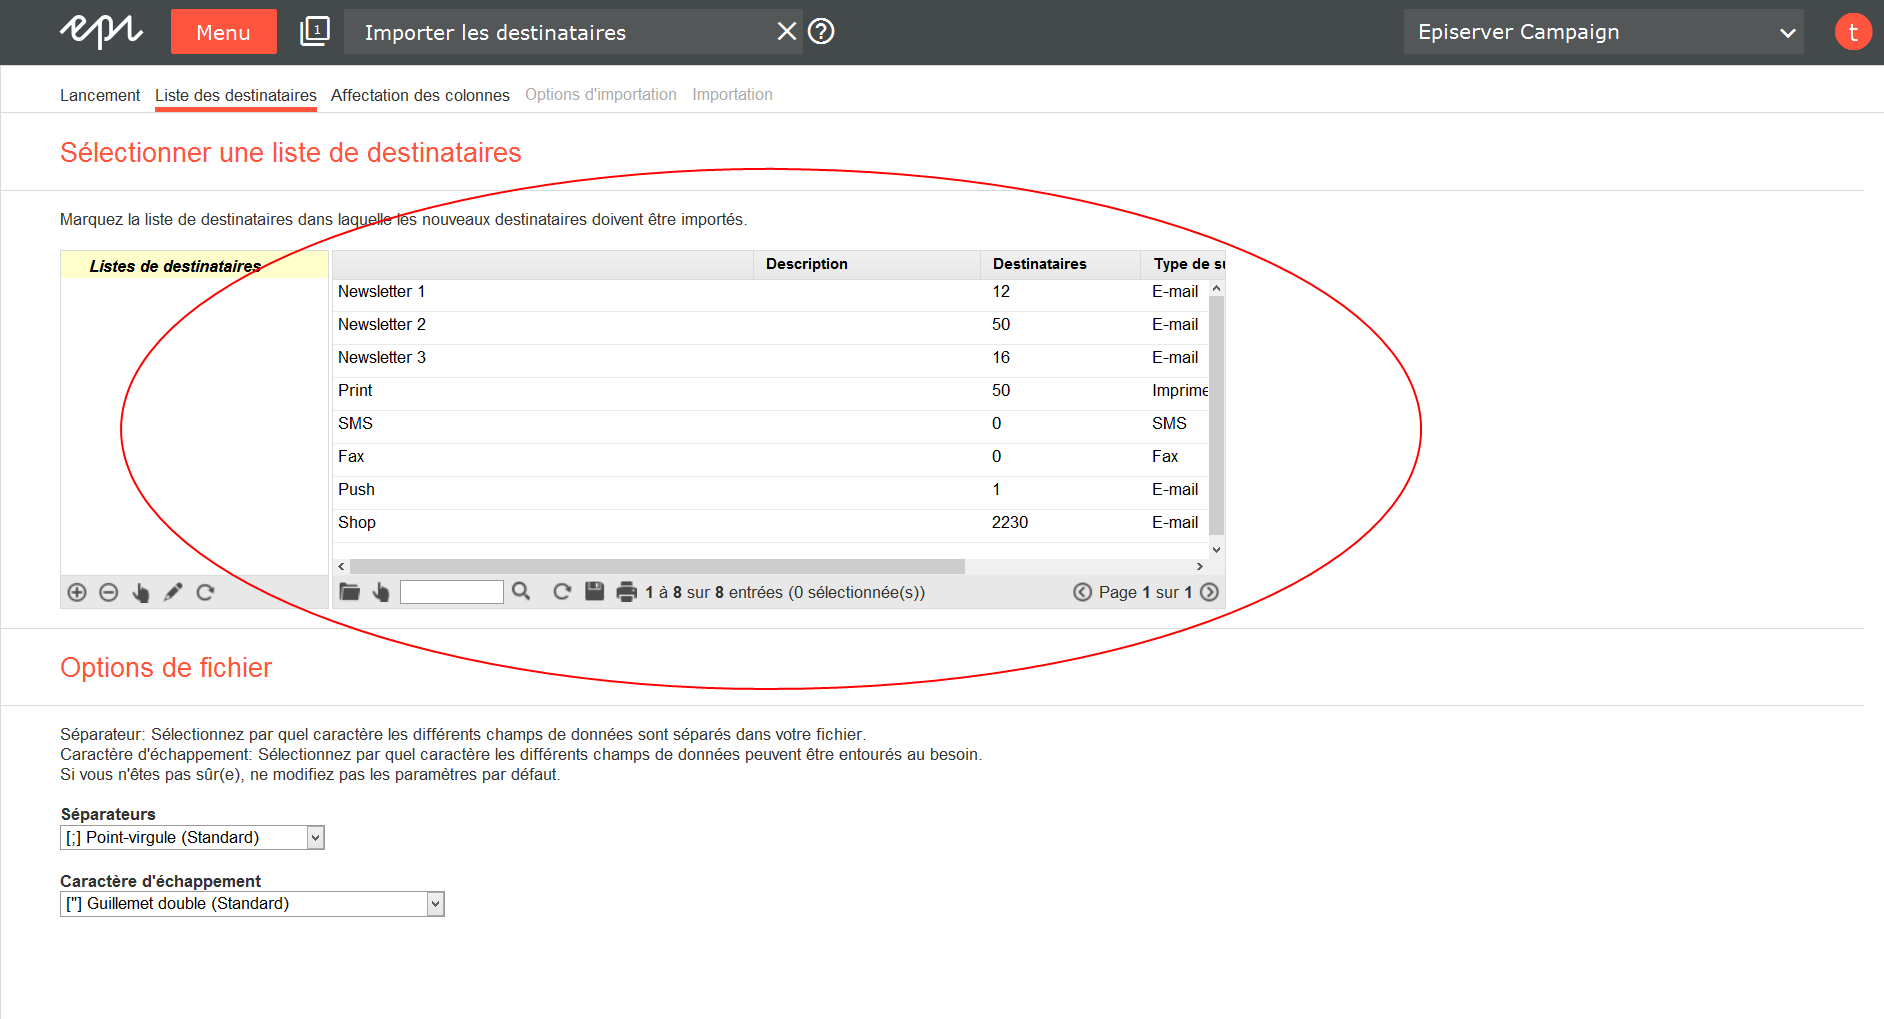
Task: Click the hand pointer icon under the tree
Action: coord(141,592)
